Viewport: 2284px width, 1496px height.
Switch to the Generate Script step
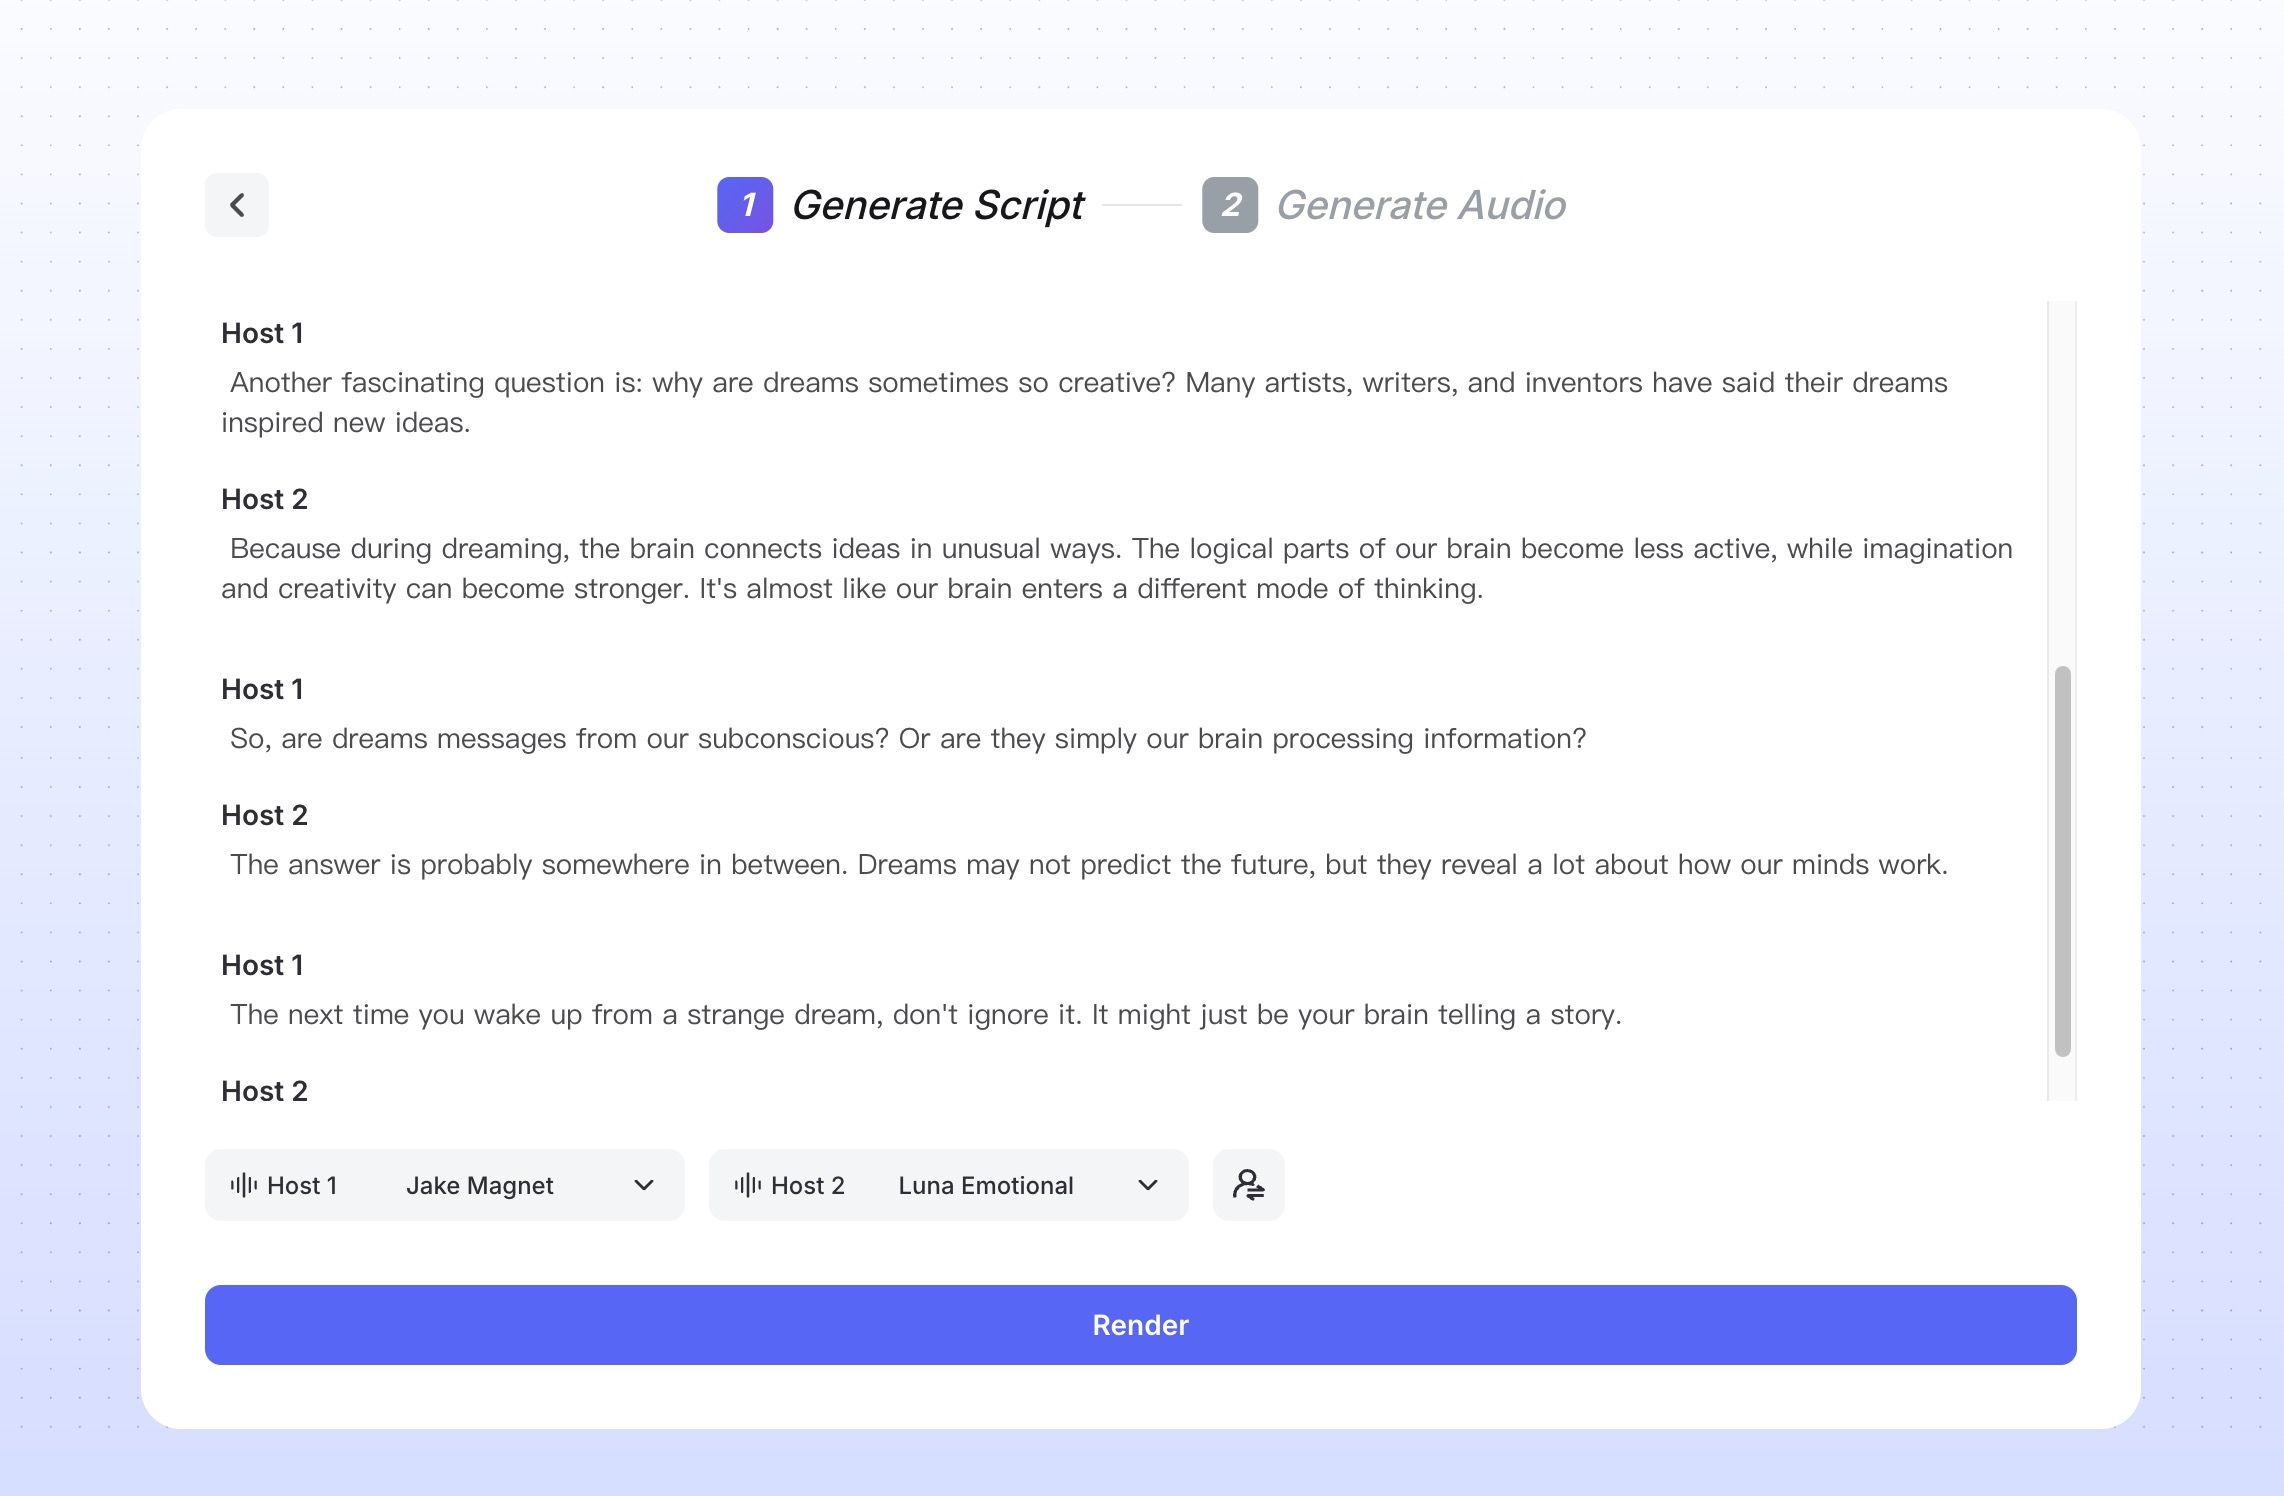pos(937,205)
